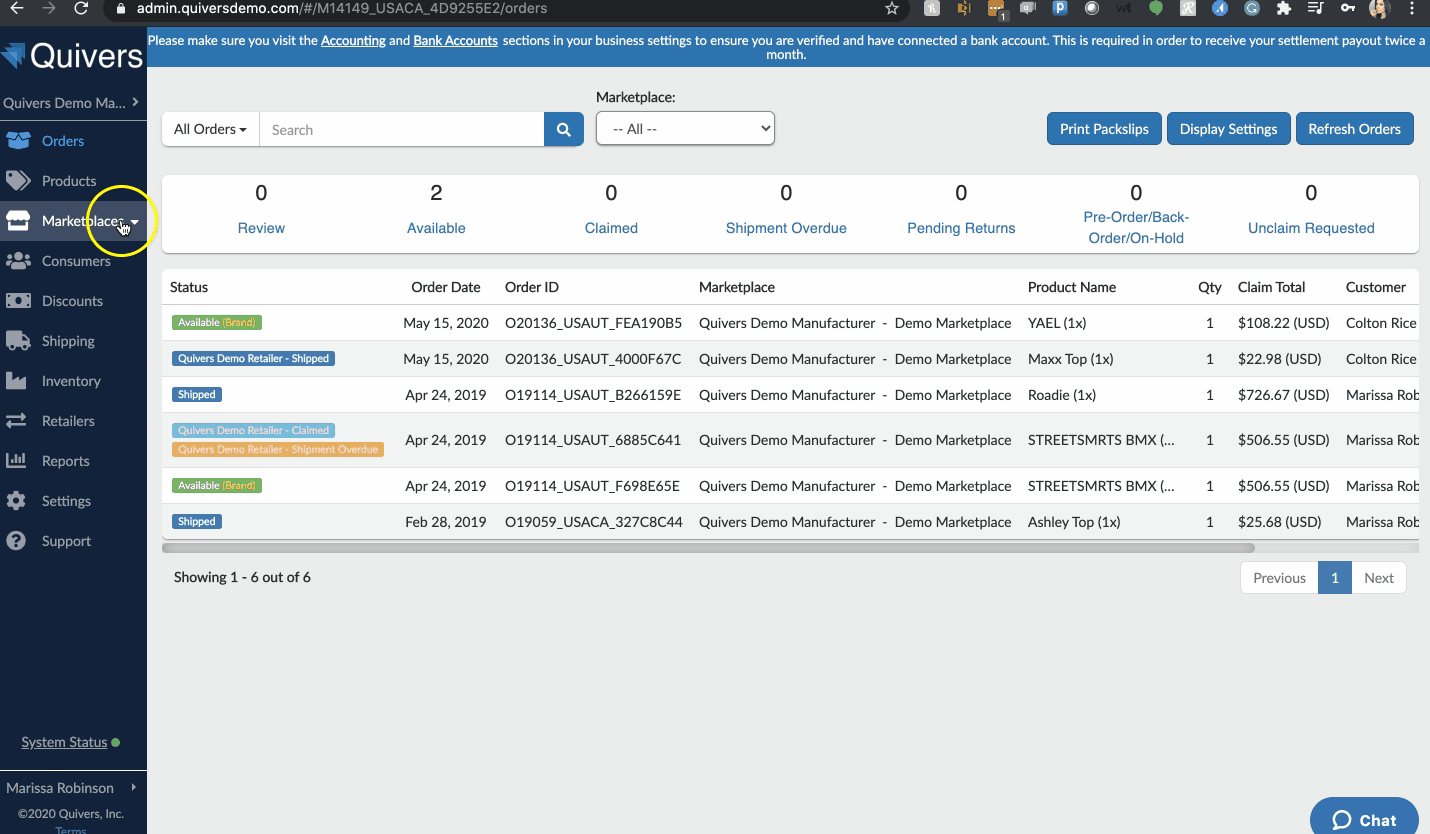1430x834 pixels.
Task: Click Refresh Orders button
Action: tap(1354, 128)
